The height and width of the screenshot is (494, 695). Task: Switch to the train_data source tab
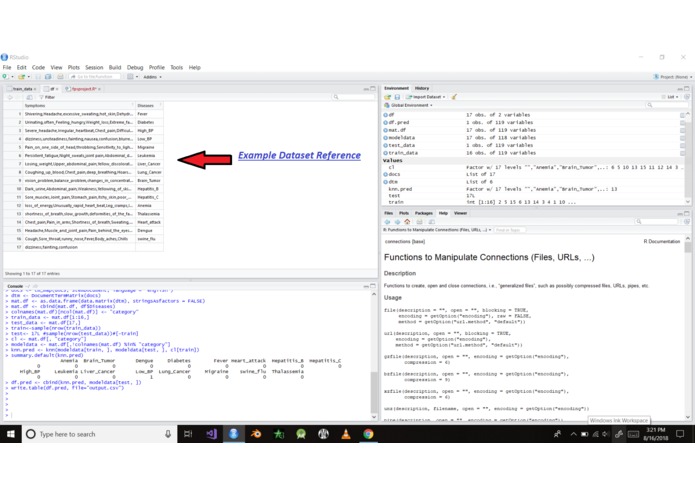click(21, 89)
